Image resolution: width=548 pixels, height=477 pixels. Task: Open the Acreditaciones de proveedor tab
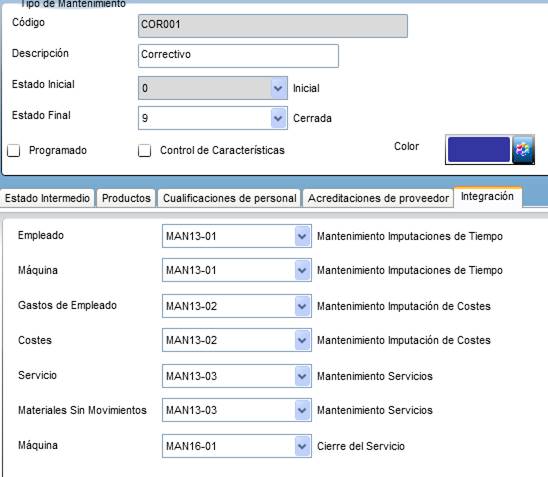pyautogui.click(x=378, y=198)
